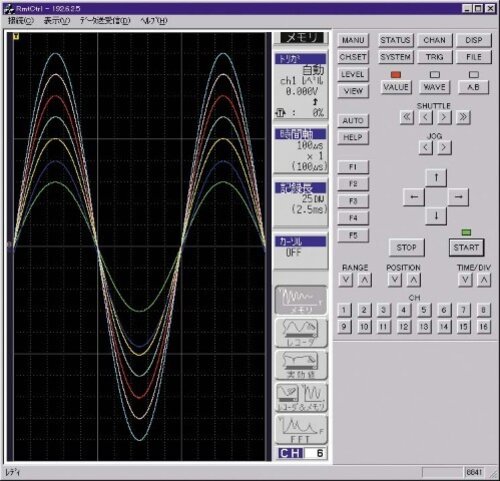Click the SHUTTLE single left arrow
The width and height of the screenshot is (500, 481).
(425, 117)
